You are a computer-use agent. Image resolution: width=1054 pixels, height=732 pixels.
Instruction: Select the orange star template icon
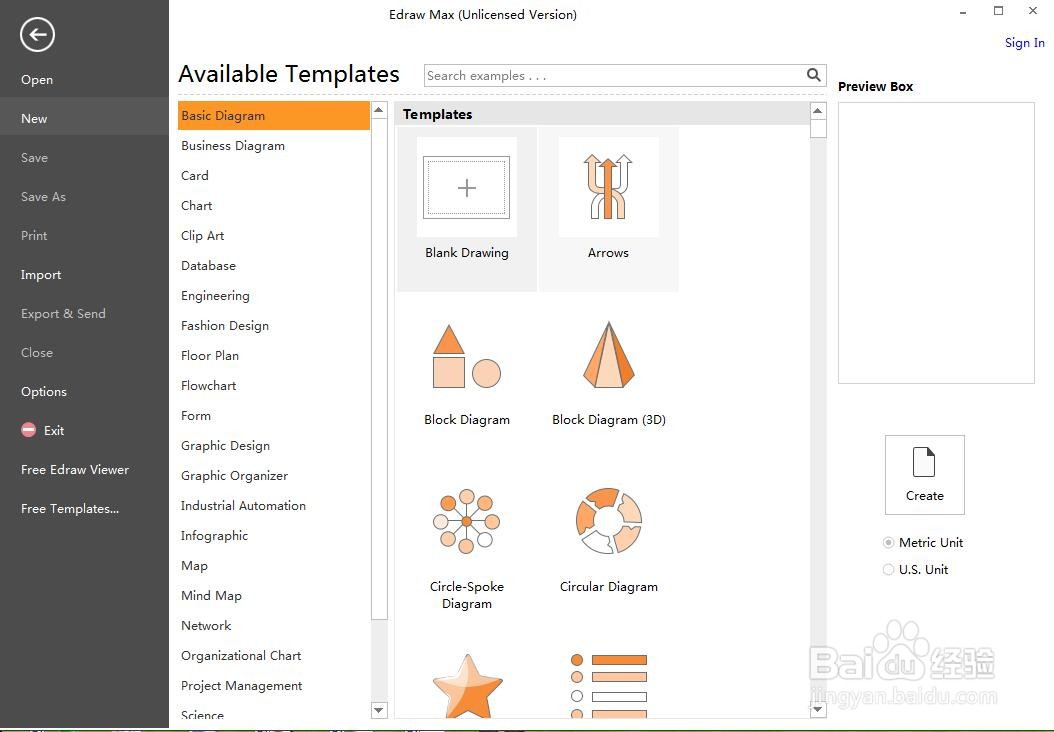pyautogui.click(x=467, y=685)
